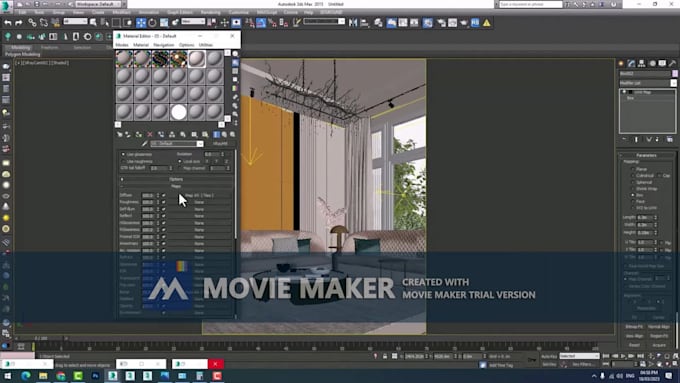Click the teapot Render Production icon

[x=464, y=23]
